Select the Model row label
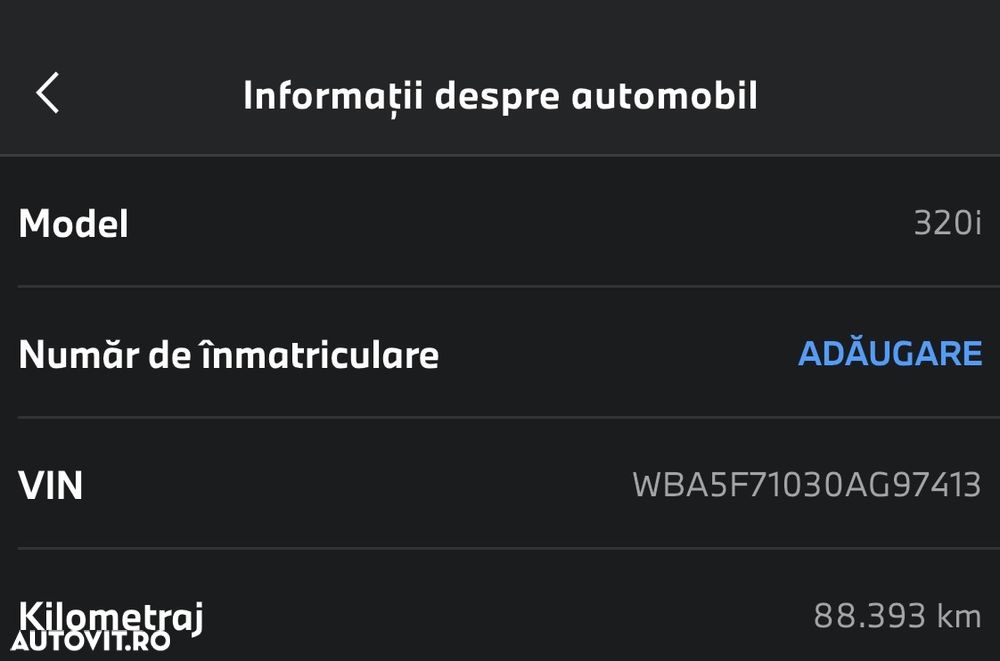The width and height of the screenshot is (1000, 661). 73,224
